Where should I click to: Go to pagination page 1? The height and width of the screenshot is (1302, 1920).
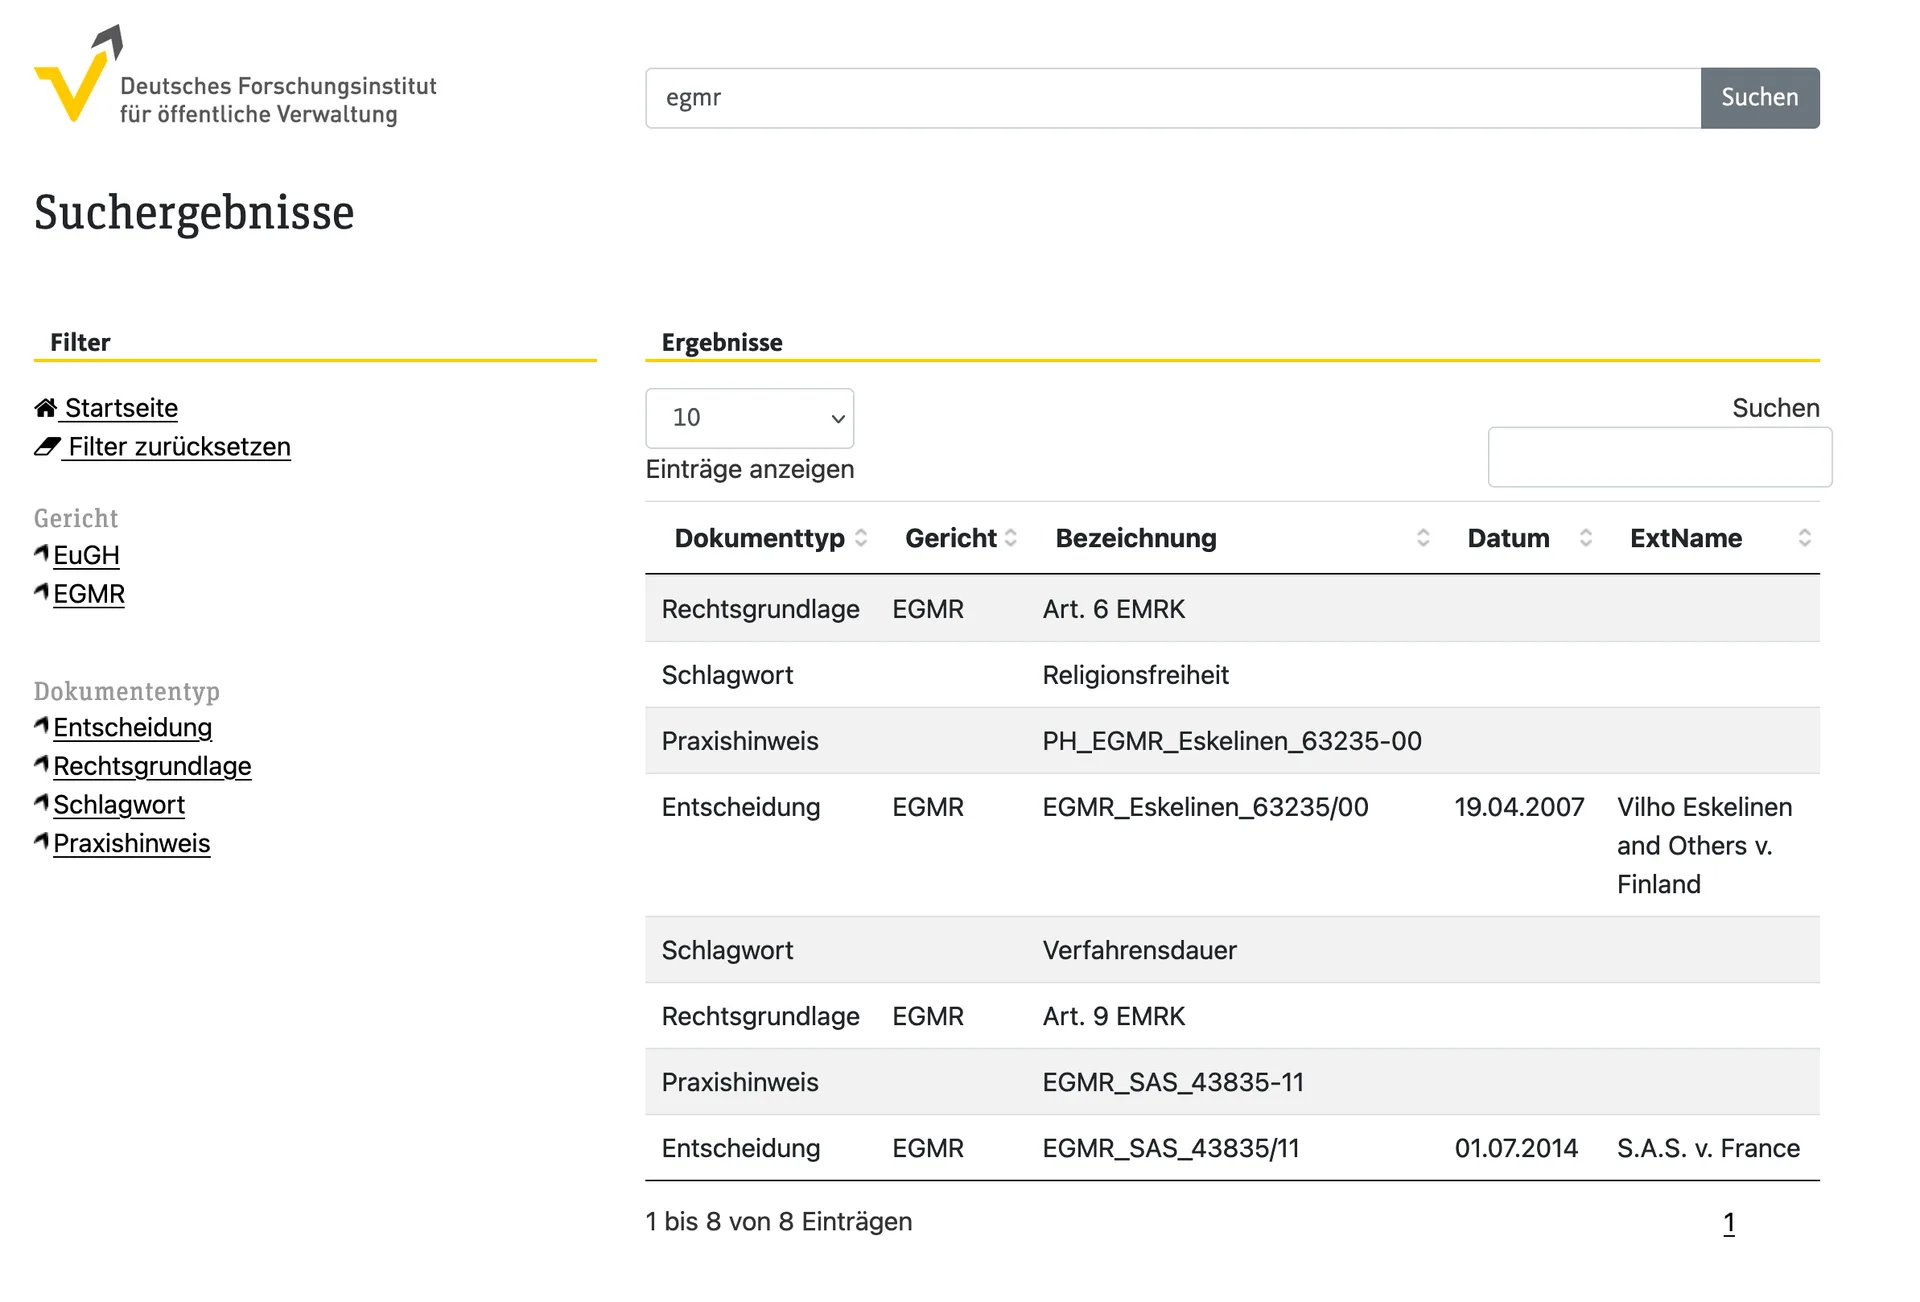1729,1222
